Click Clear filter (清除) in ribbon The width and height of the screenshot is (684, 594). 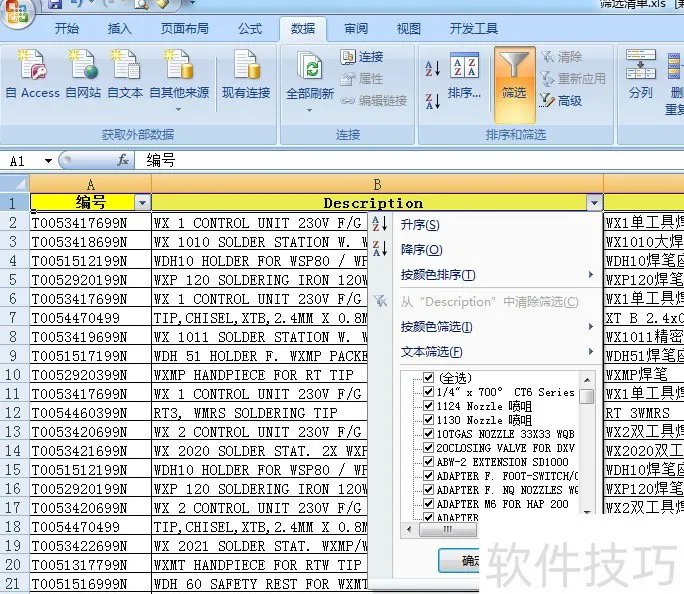562,57
